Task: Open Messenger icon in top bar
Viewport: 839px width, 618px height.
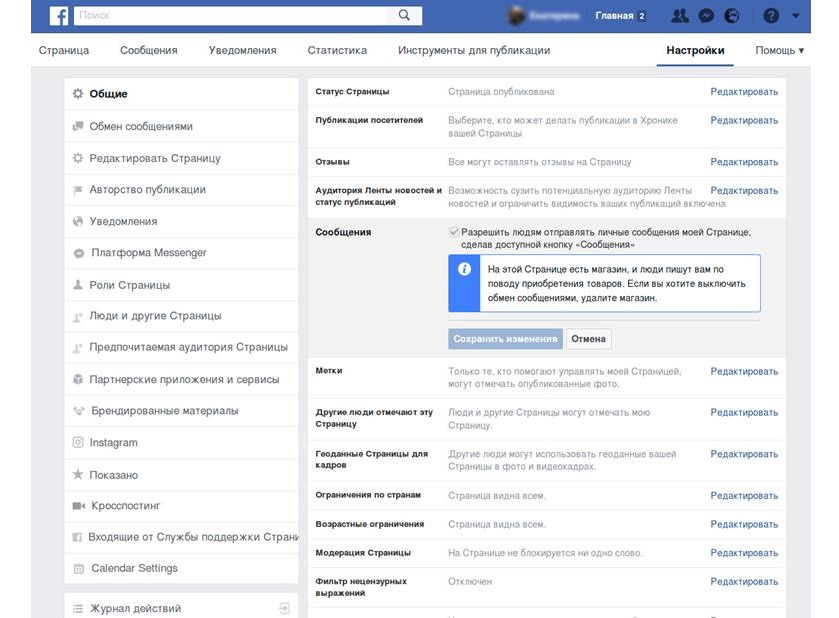Action: (x=706, y=16)
